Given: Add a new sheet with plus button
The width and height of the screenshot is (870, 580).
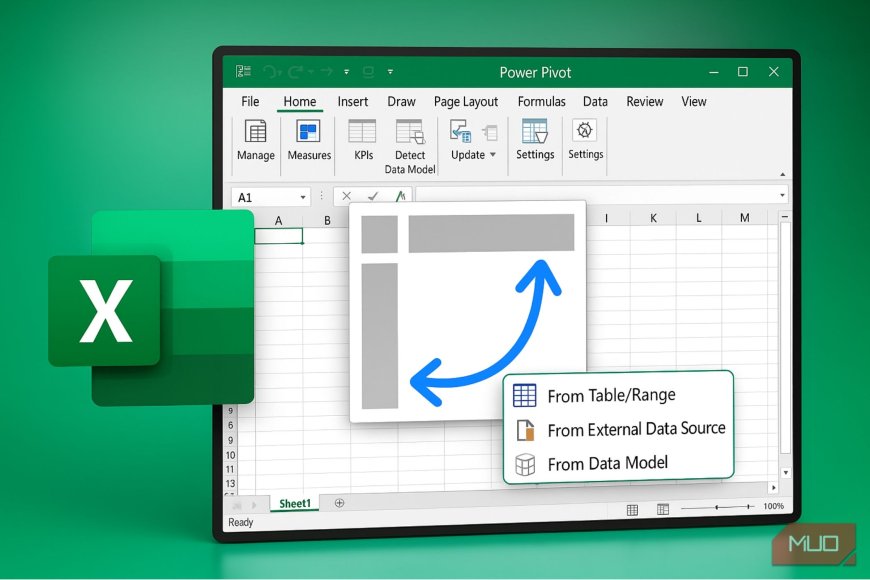Looking at the screenshot, I should tap(336, 502).
